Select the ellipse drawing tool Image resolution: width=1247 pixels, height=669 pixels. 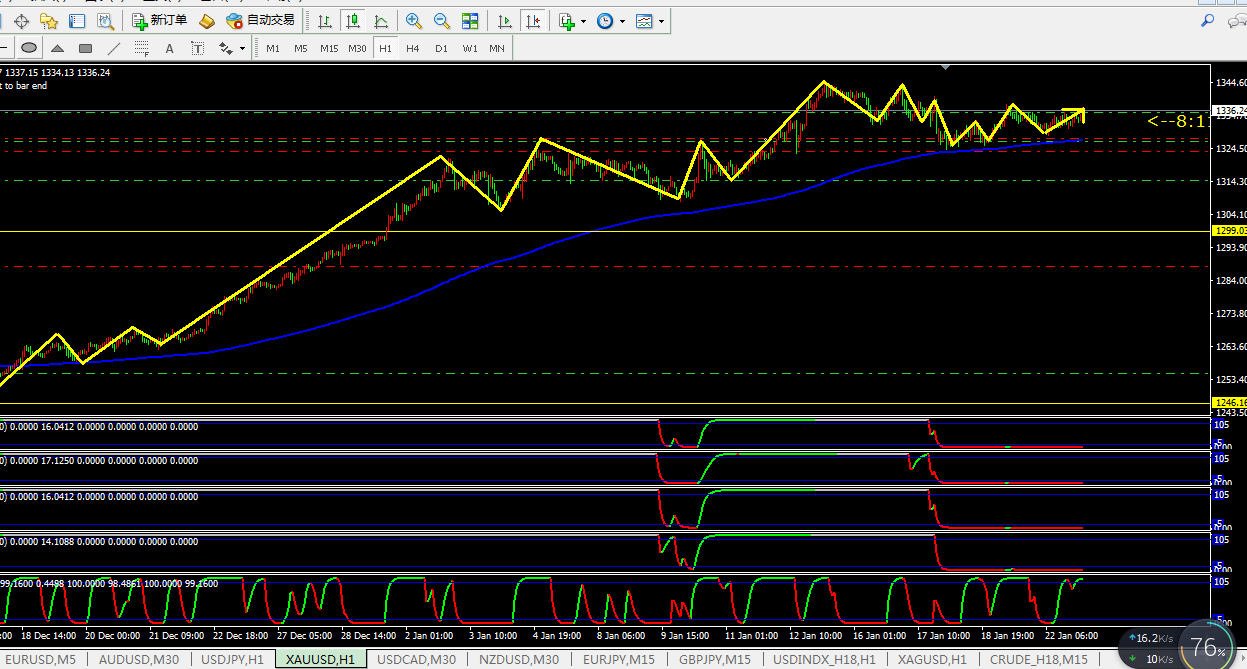(29, 48)
